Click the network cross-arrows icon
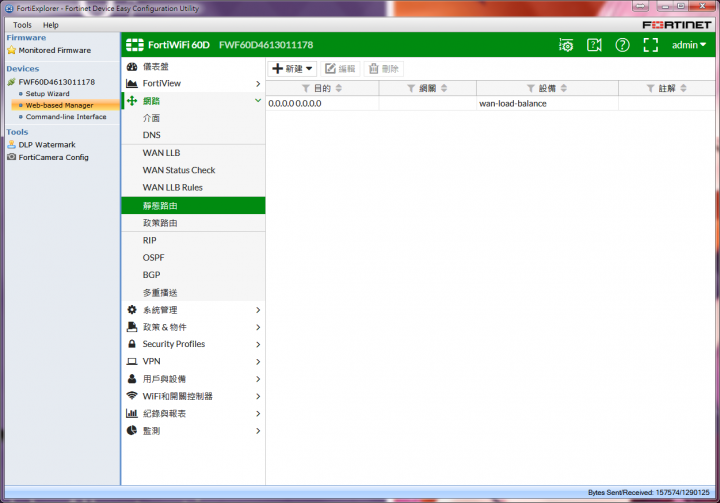Image resolution: width=720 pixels, height=503 pixels. [132, 101]
